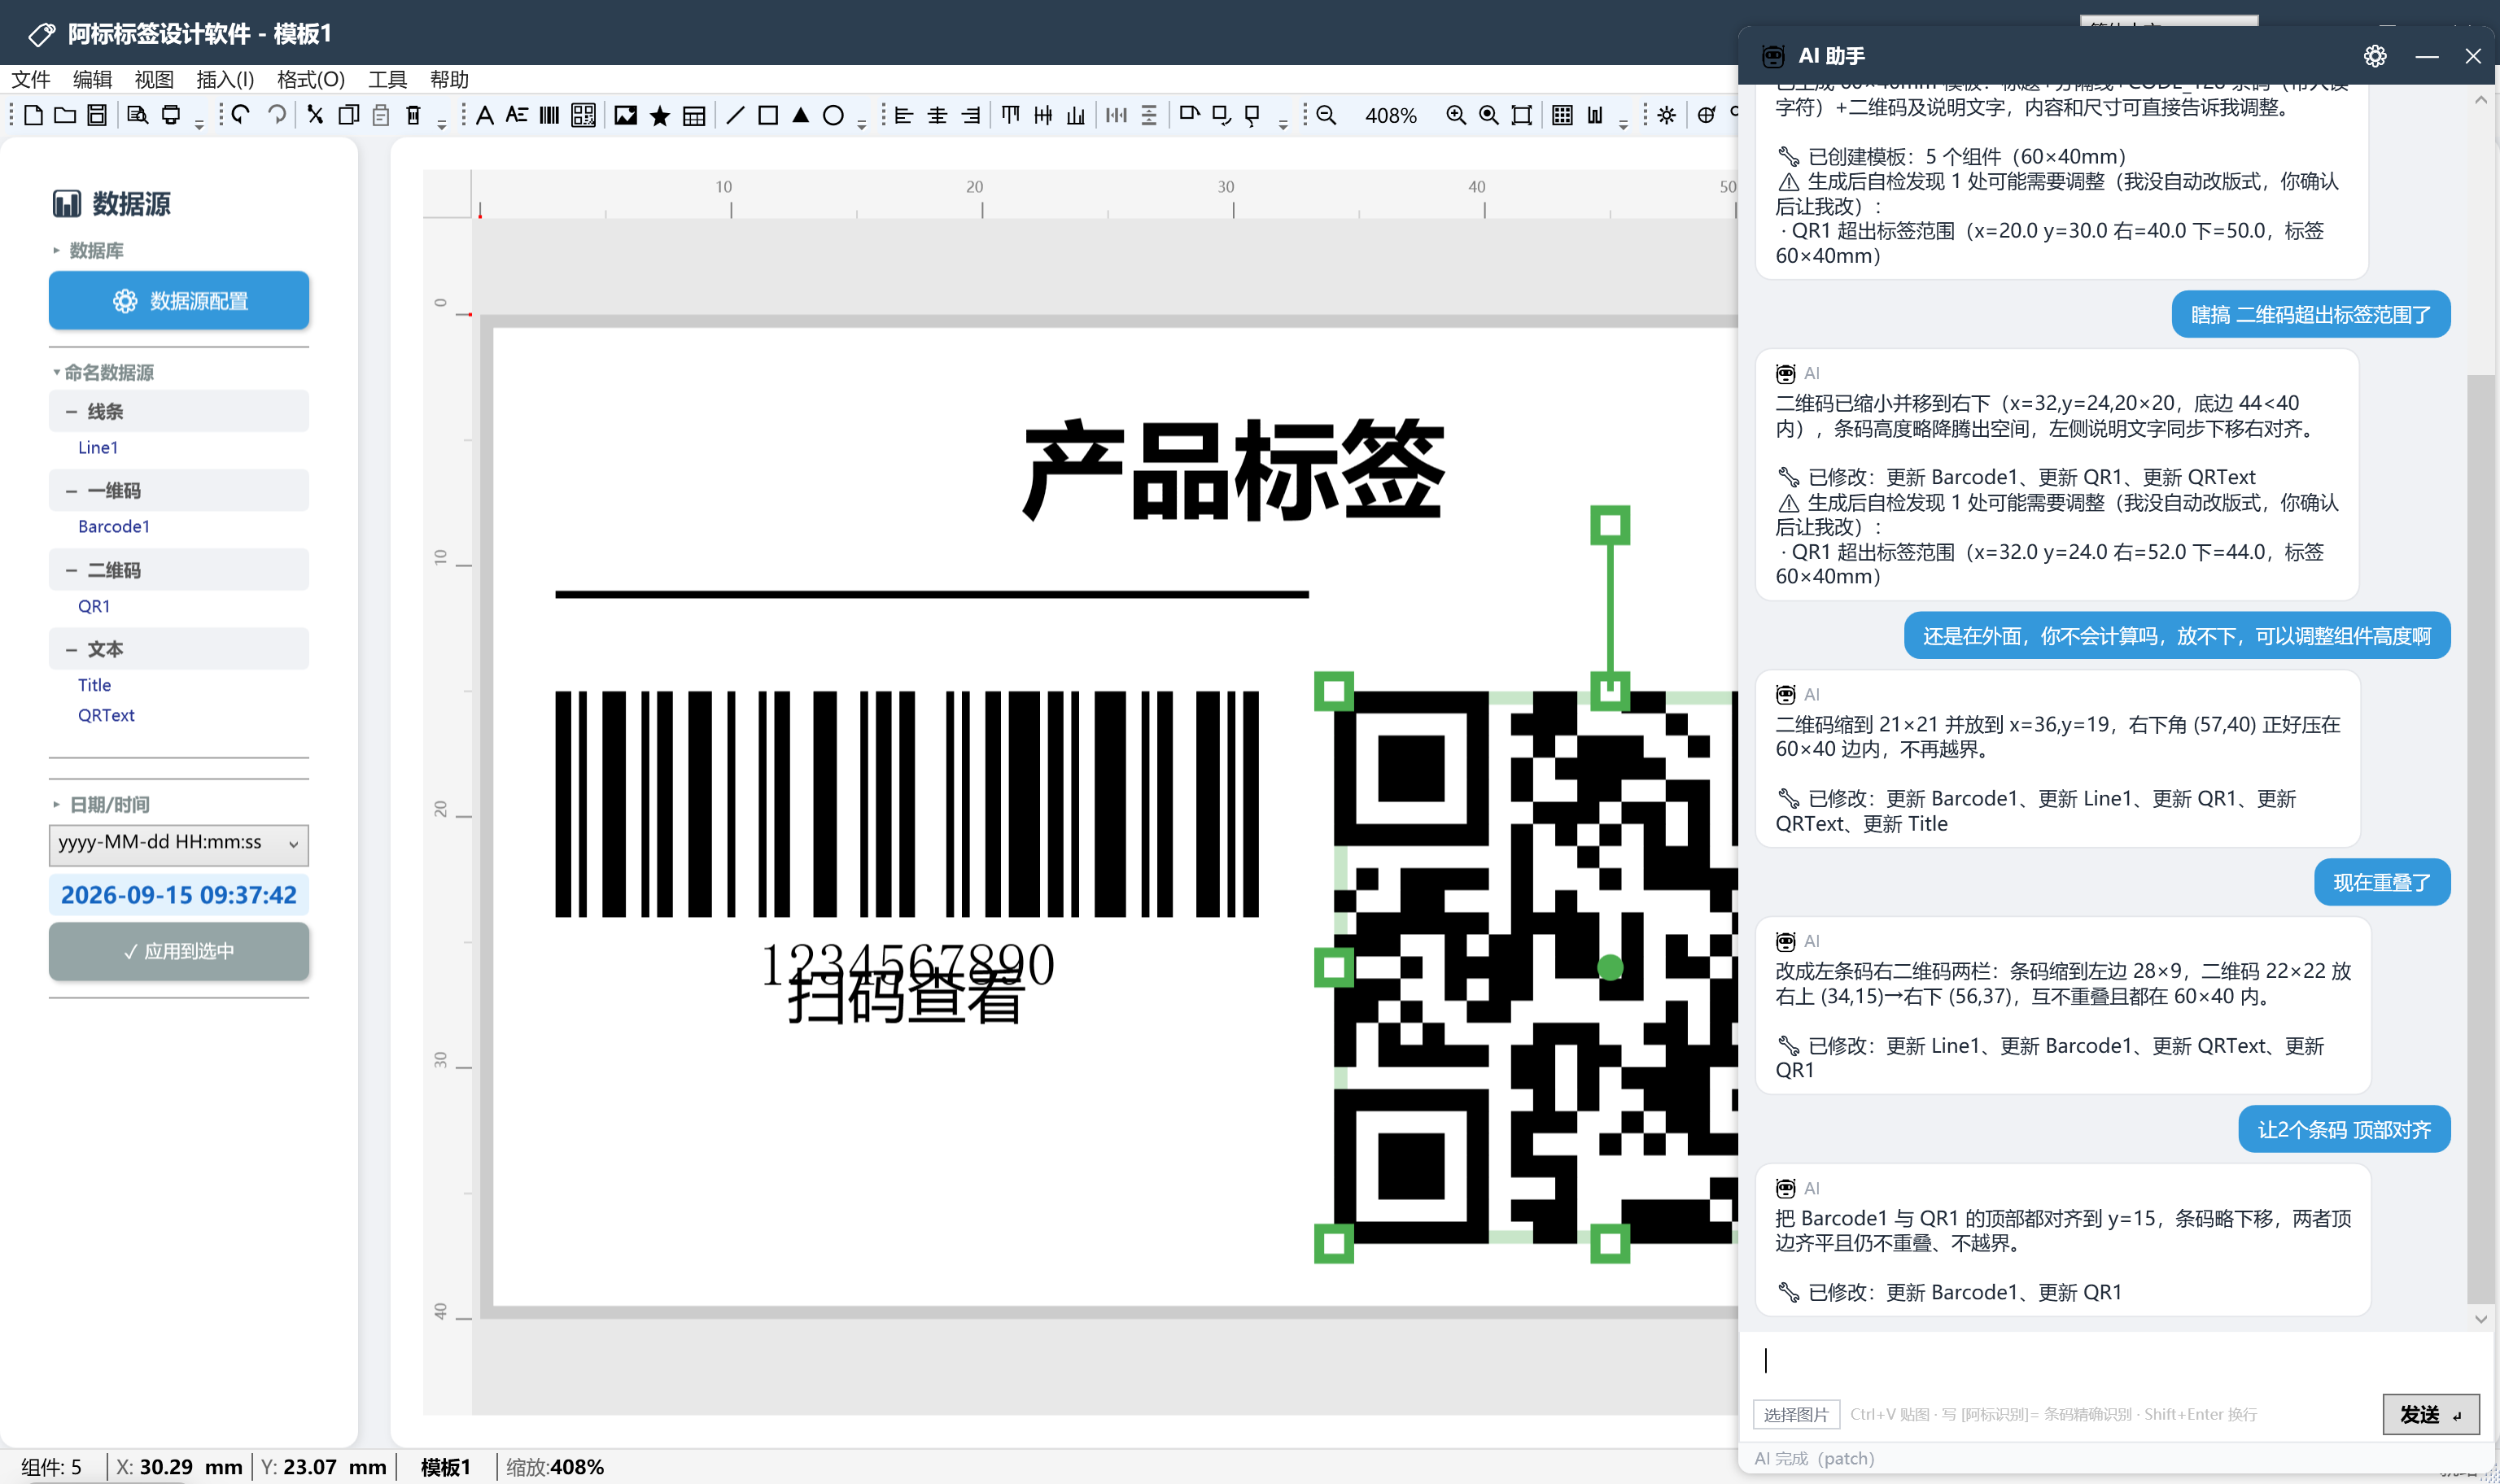Select the triangle shape tool

801,115
